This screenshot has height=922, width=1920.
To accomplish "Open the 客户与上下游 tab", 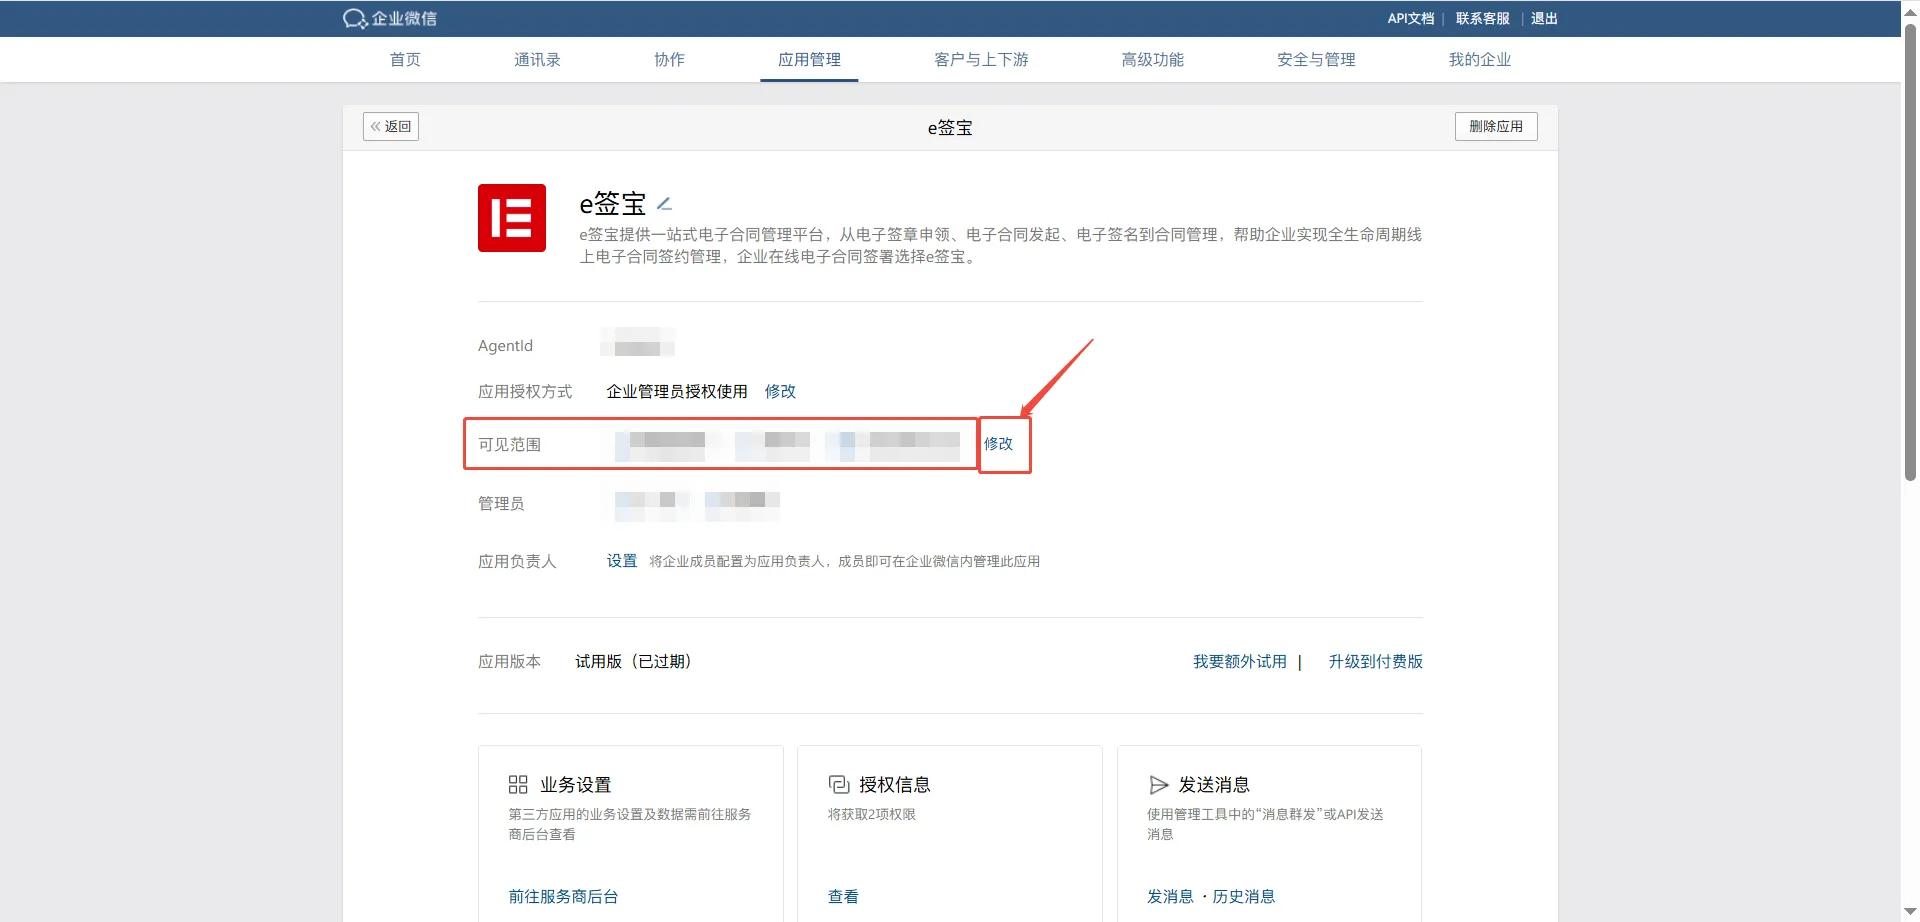I will (x=981, y=59).
